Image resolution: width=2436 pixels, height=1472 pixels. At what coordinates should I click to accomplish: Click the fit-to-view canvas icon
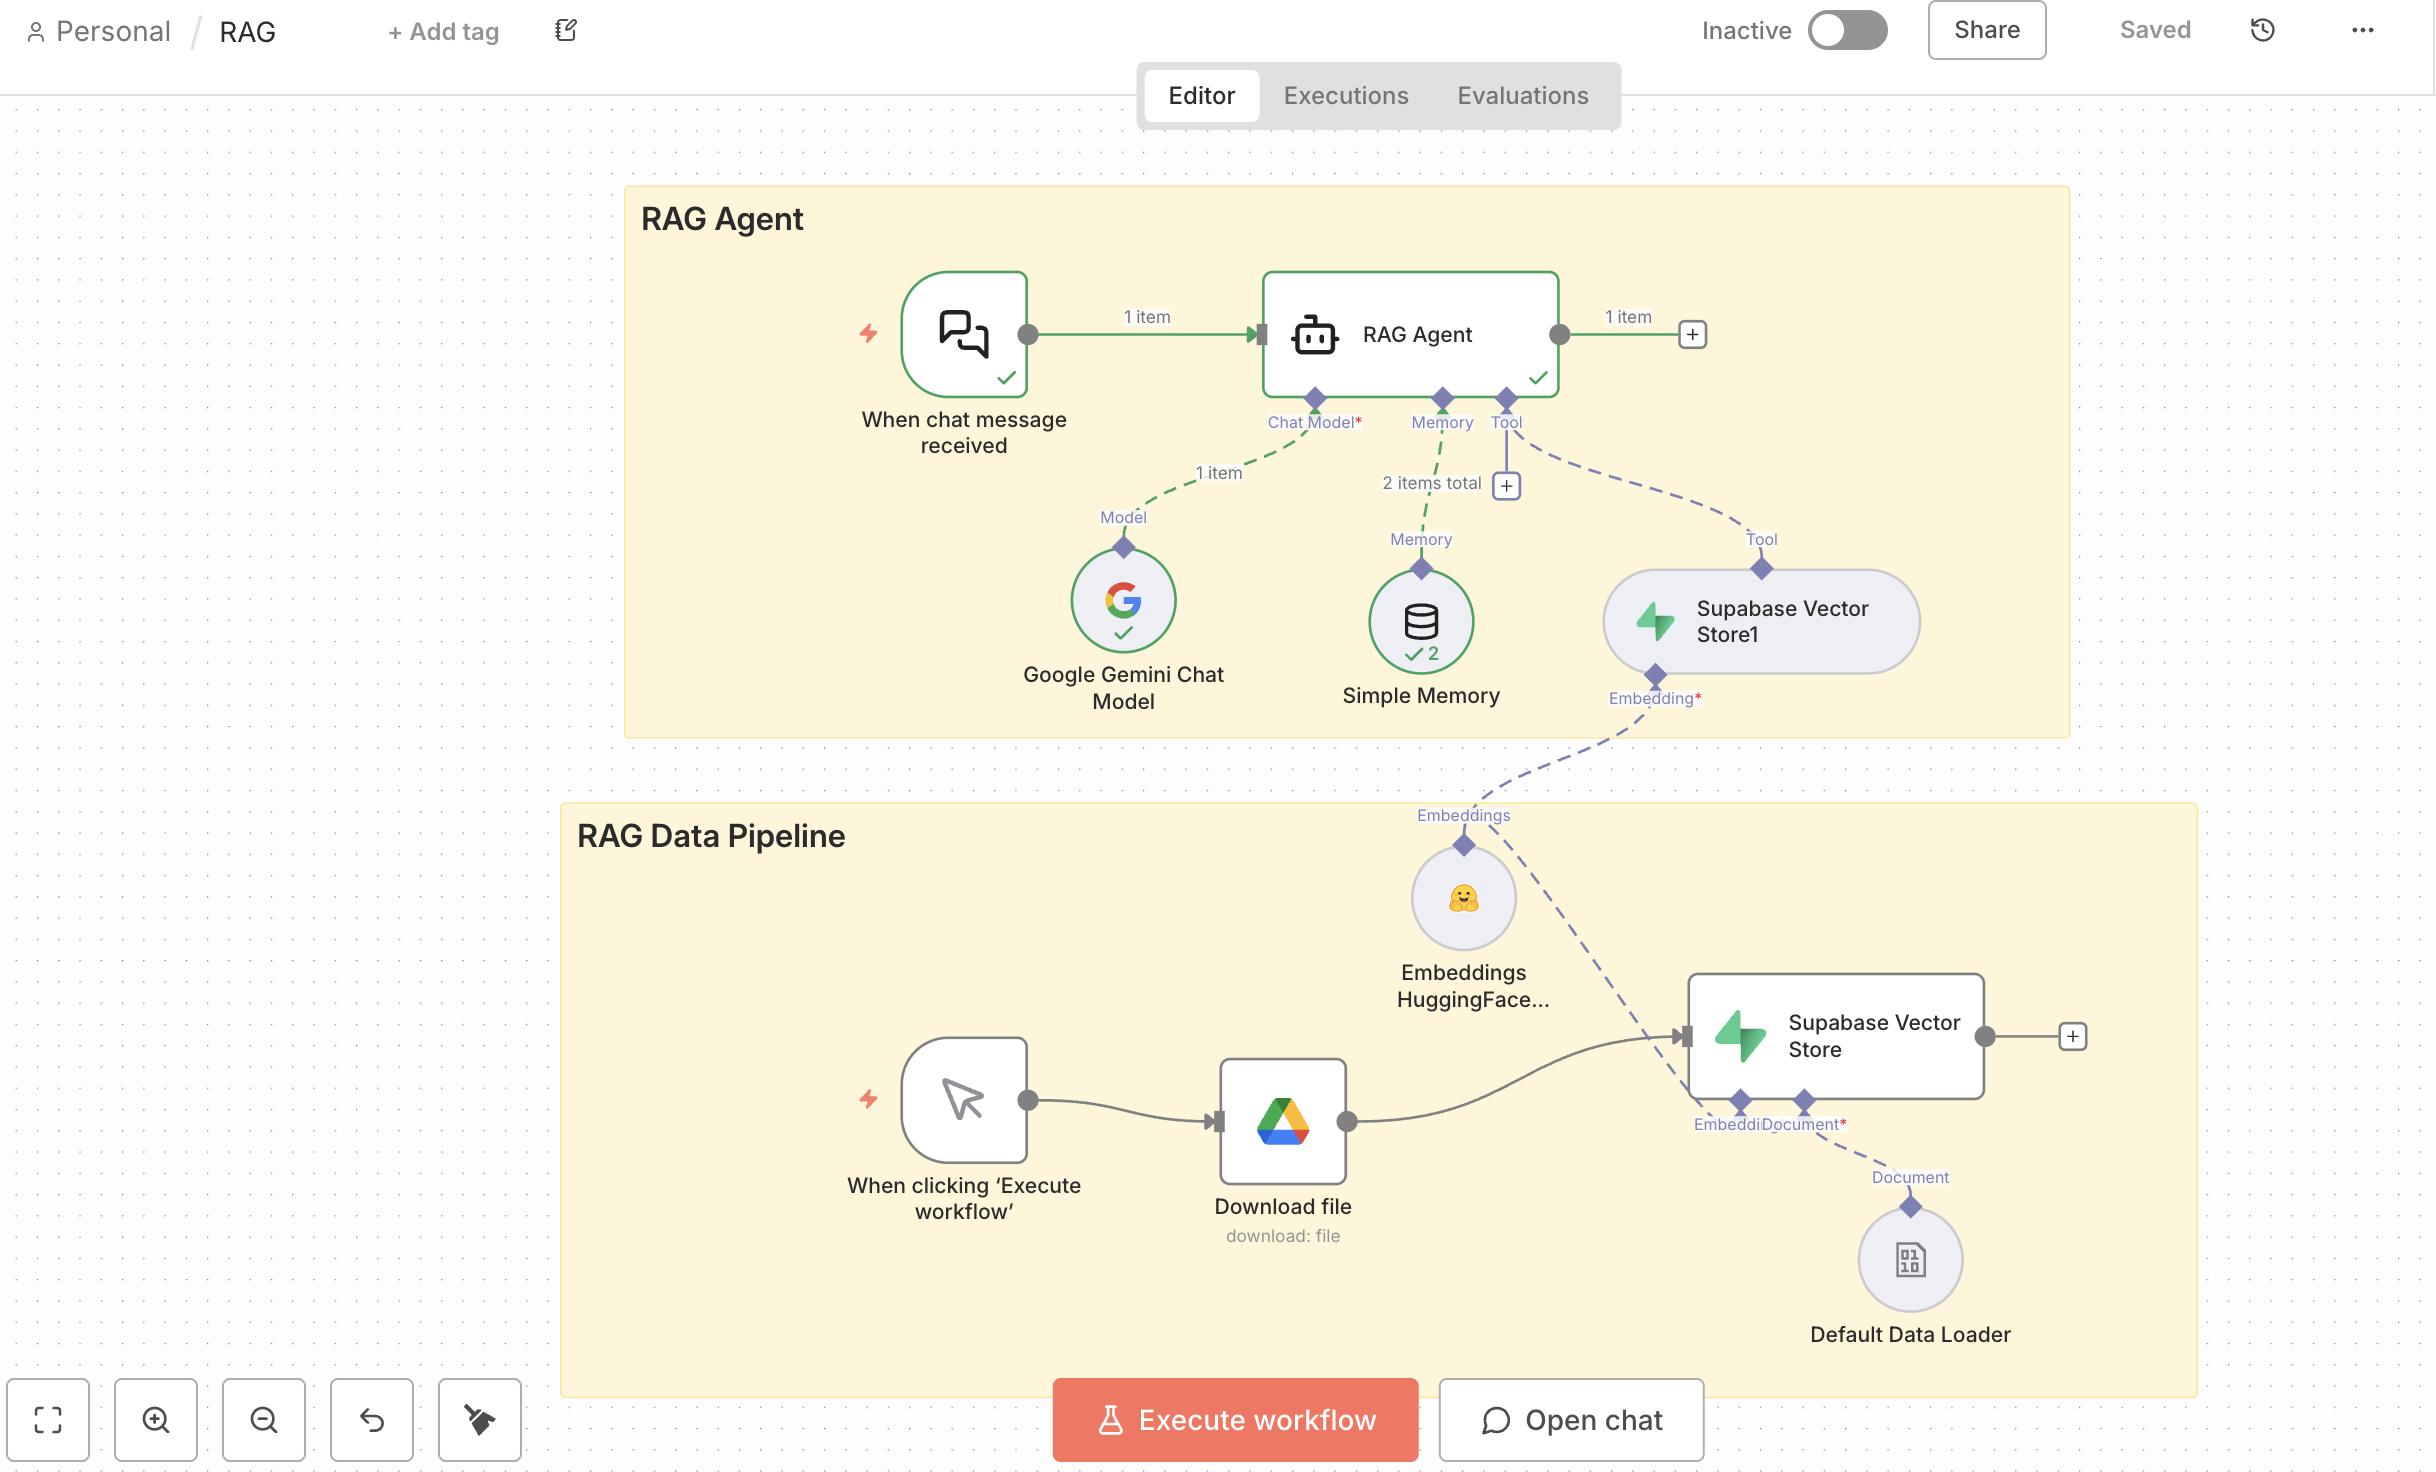click(48, 1419)
